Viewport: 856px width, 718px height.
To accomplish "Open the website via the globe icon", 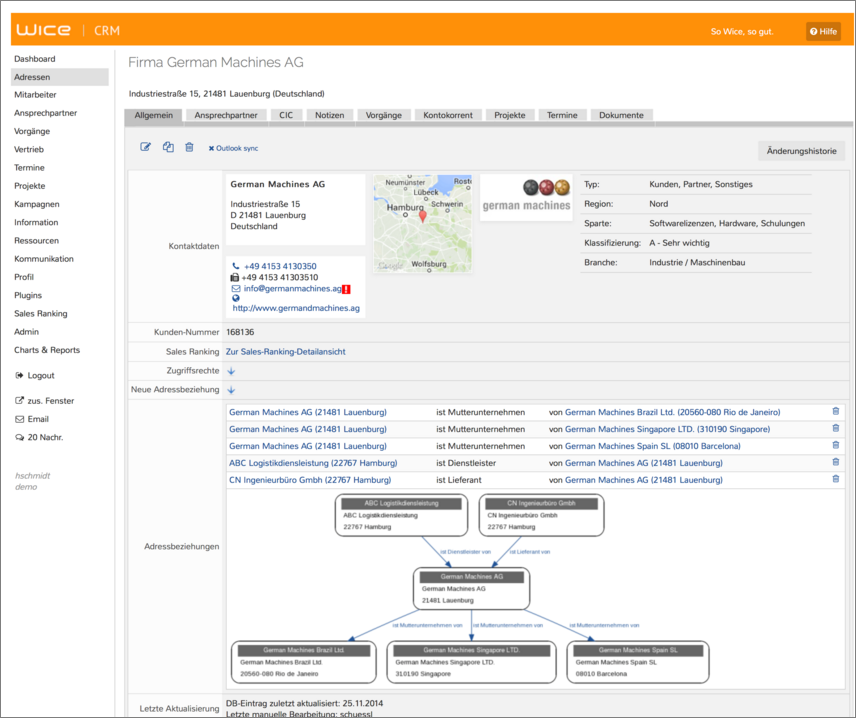I will [235, 298].
